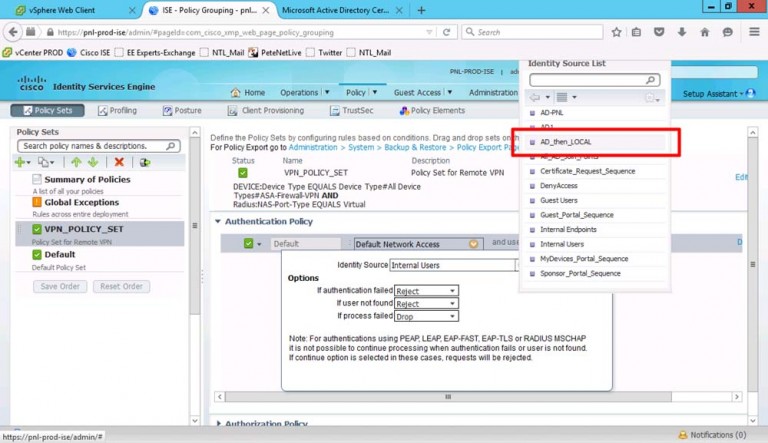Open the 'If user not found' dropdown
The image size is (768, 443).
426,303
